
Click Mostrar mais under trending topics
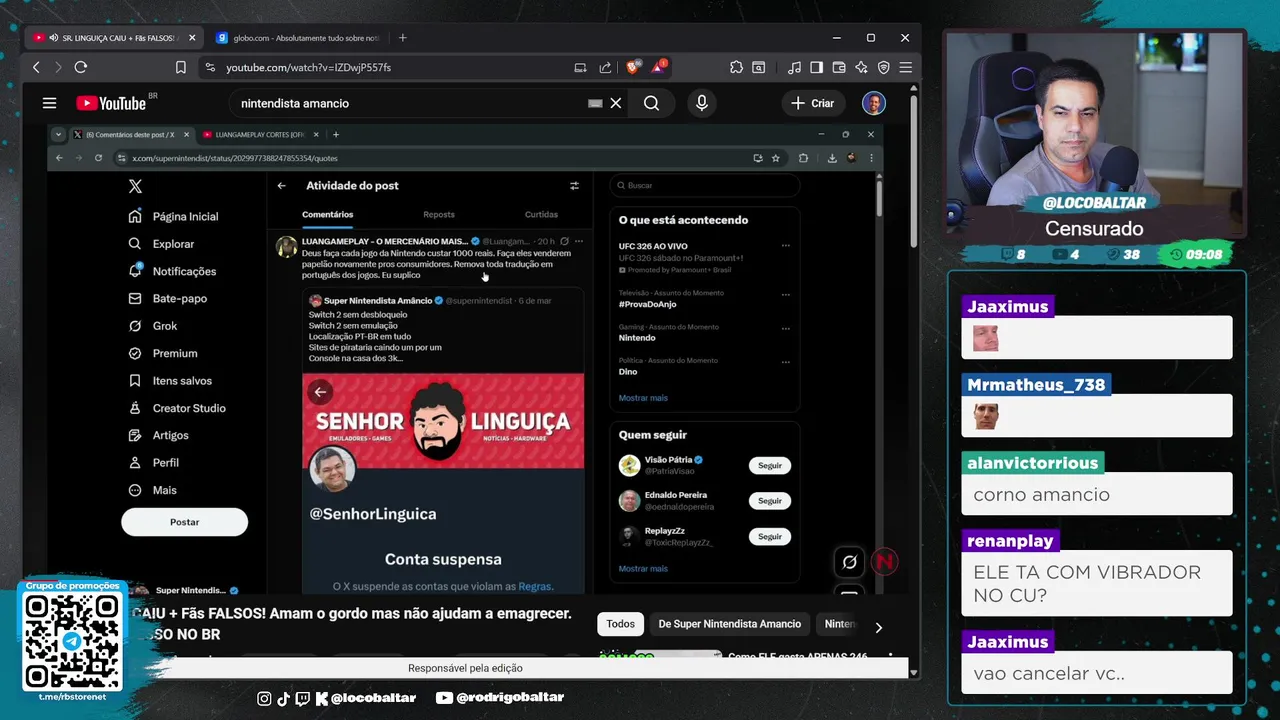click(643, 398)
